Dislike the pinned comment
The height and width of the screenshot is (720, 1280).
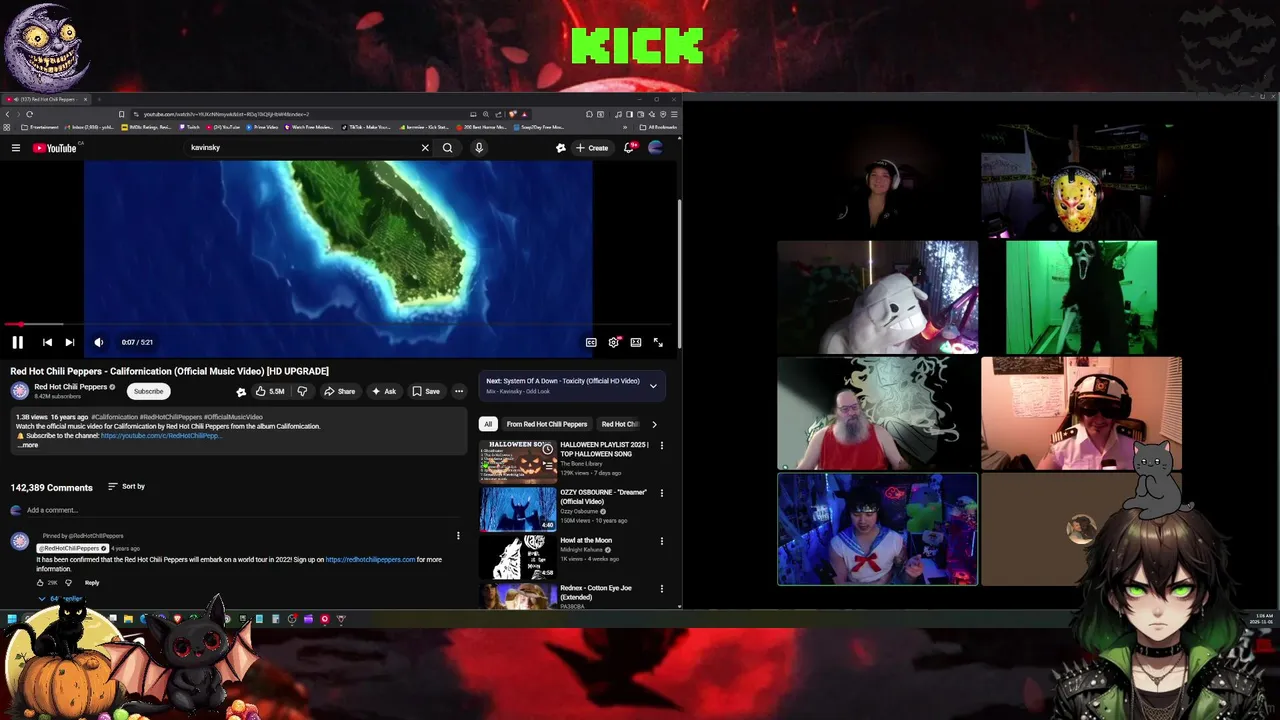(68, 582)
